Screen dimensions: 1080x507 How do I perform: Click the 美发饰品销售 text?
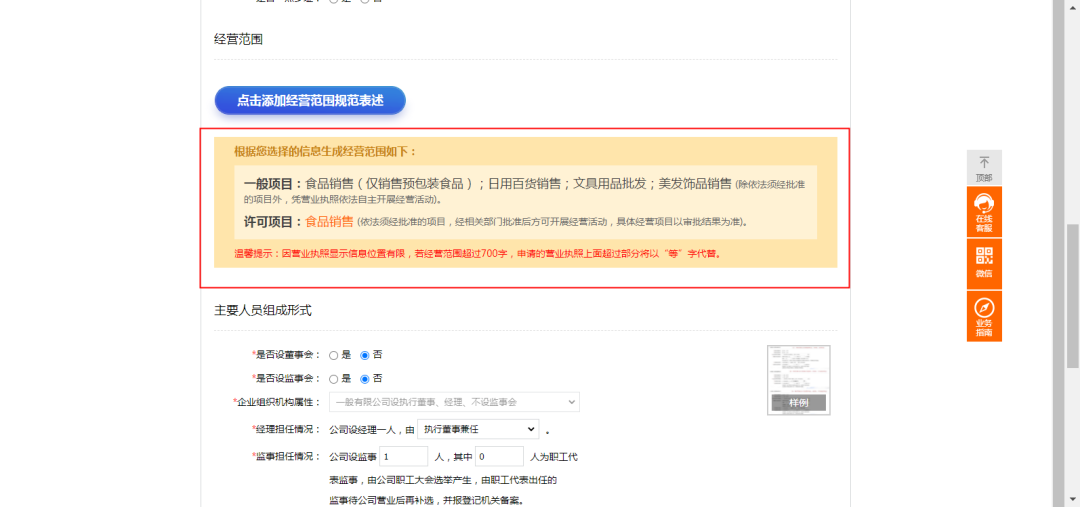695,184
